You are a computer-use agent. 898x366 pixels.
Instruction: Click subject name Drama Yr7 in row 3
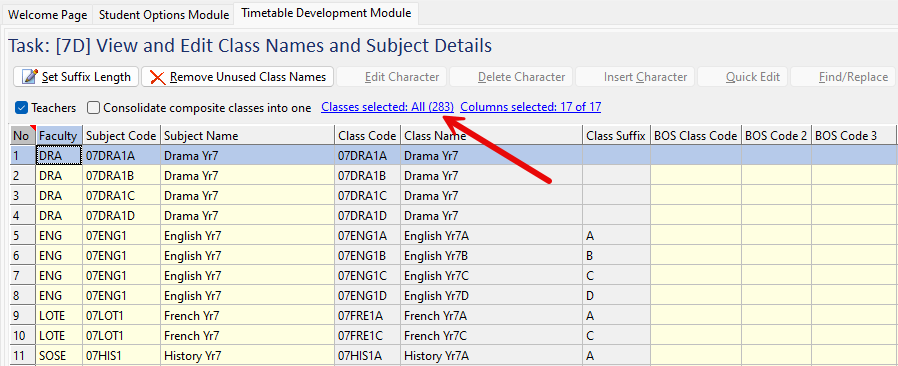pyautogui.click(x=247, y=196)
